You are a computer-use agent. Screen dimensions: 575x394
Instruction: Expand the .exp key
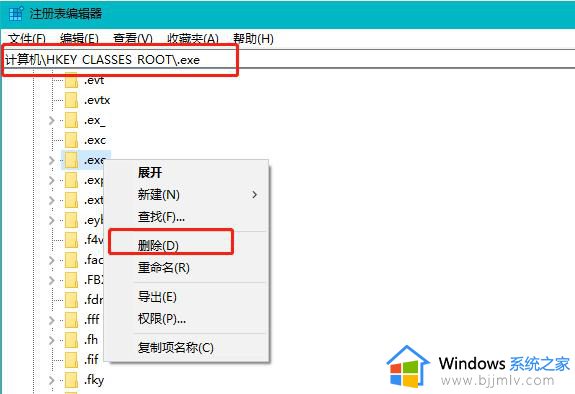coord(52,180)
